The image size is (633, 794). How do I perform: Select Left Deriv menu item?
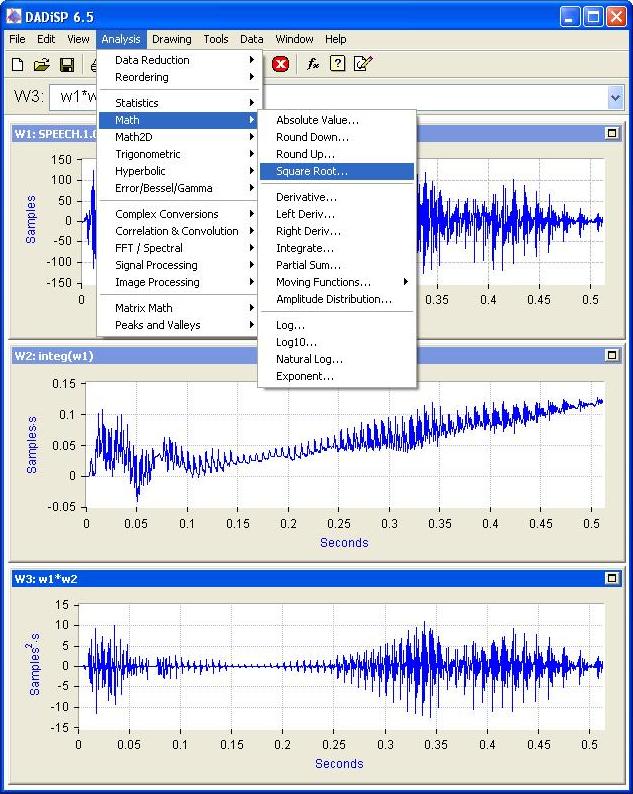[337, 214]
